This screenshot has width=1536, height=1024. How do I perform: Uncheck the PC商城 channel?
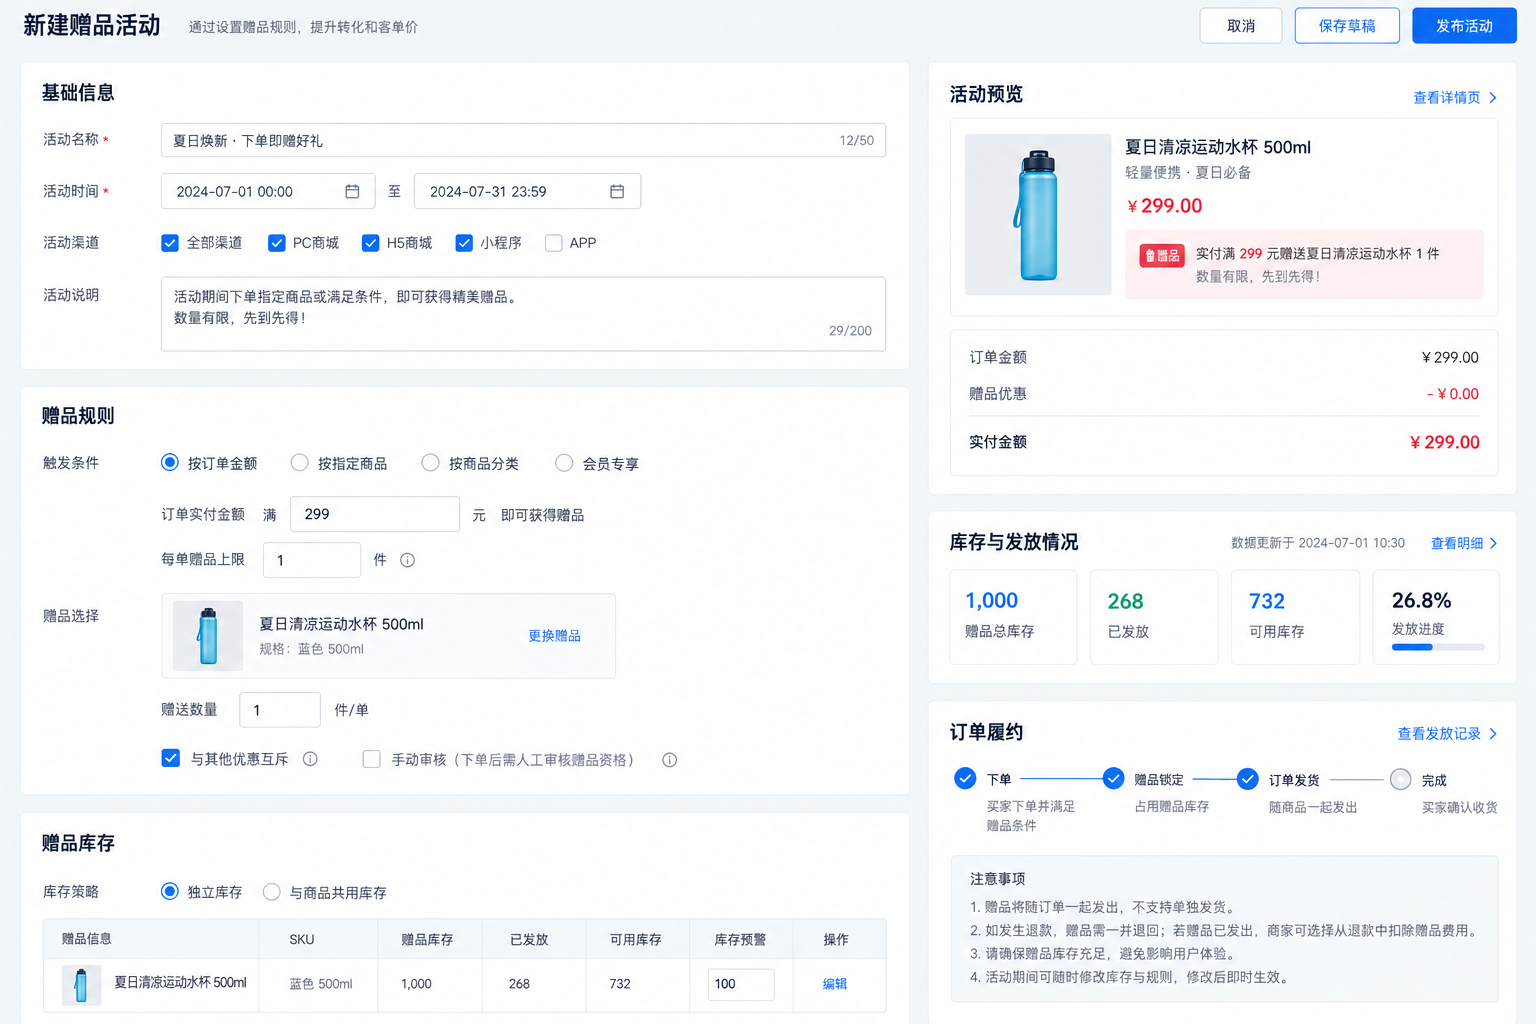[277, 243]
